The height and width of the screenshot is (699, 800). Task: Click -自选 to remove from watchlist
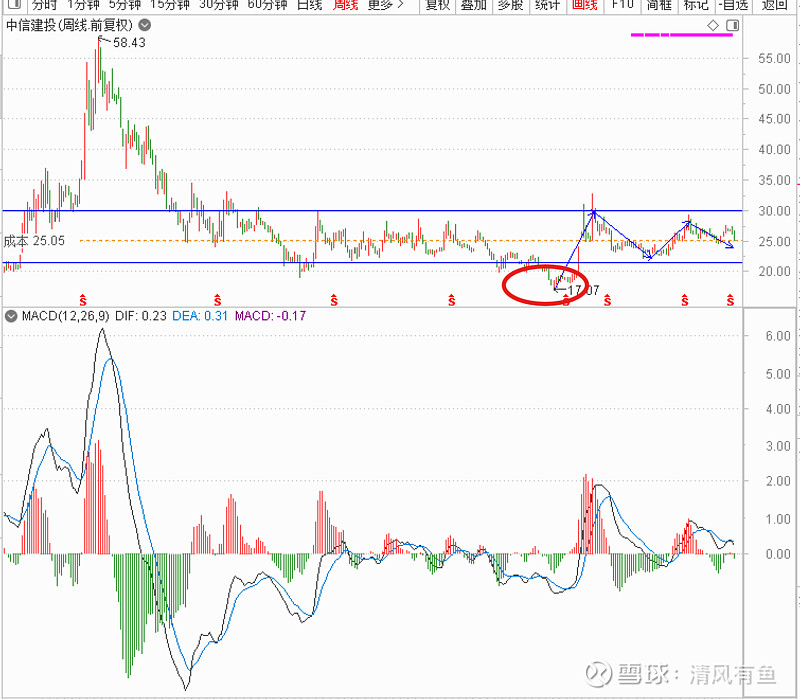pyautogui.click(x=734, y=5)
